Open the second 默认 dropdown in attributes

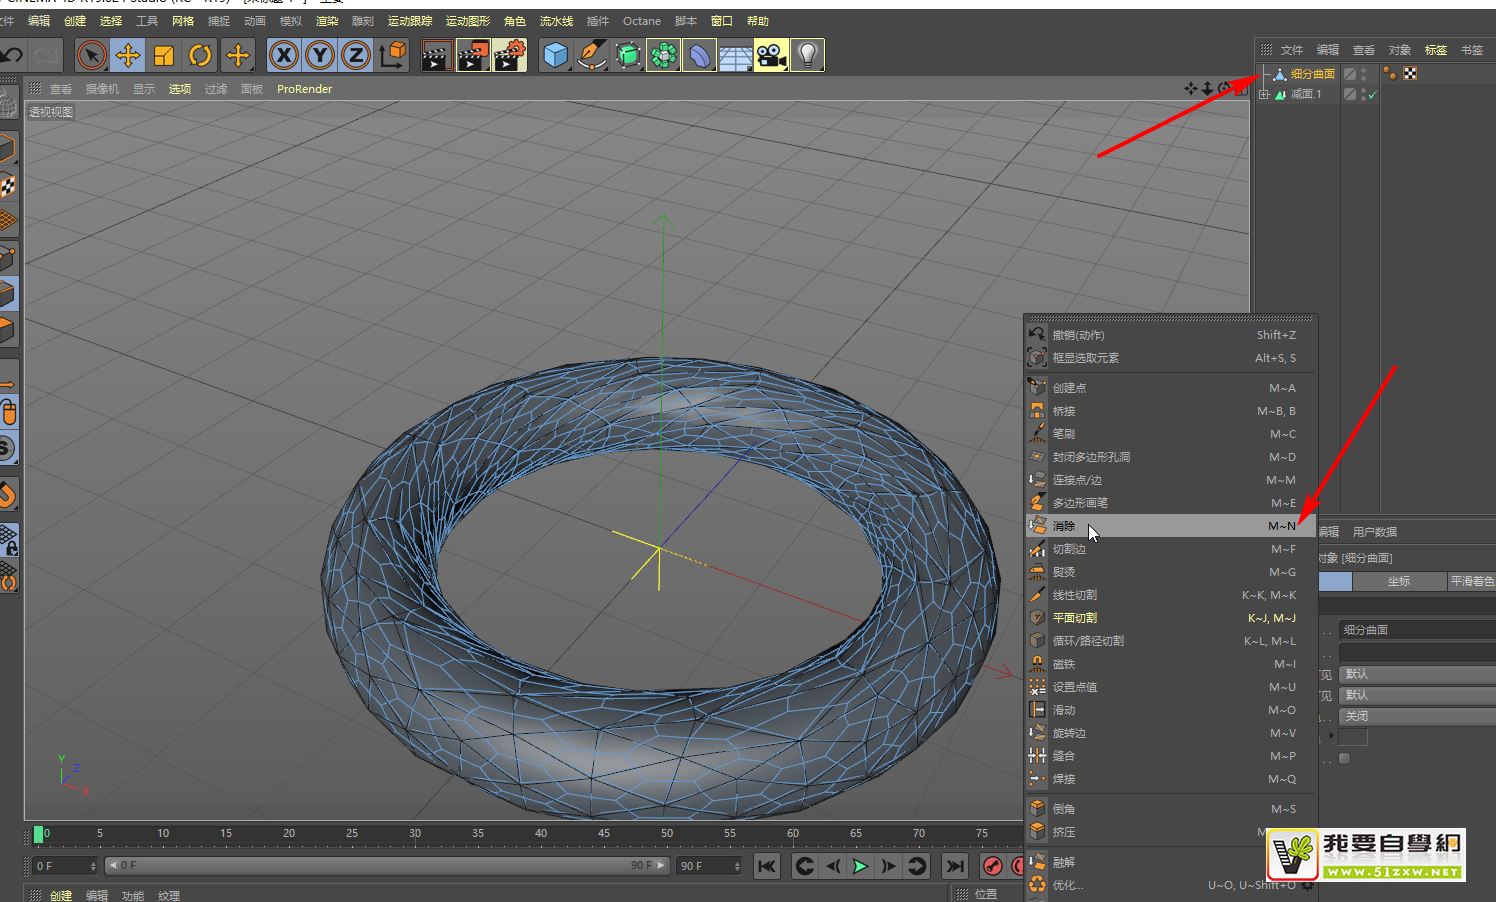[x=1417, y=695]
